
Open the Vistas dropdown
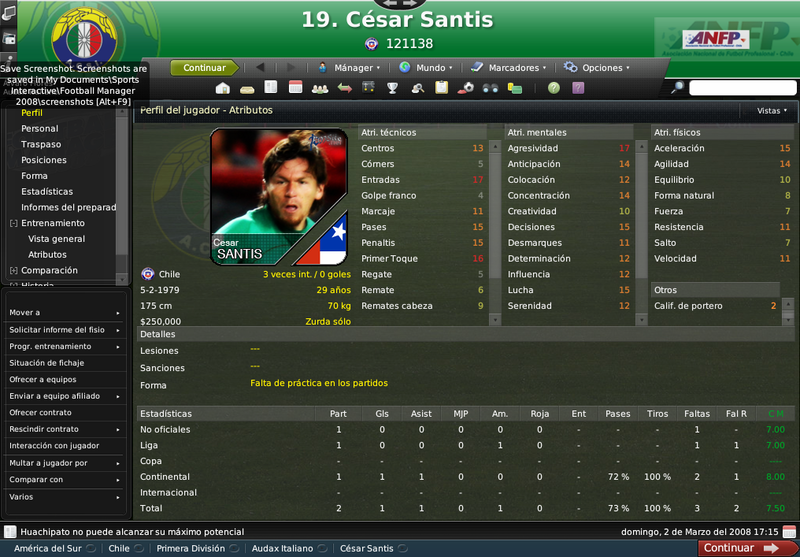pyautogui.click(x=771, y=111)
